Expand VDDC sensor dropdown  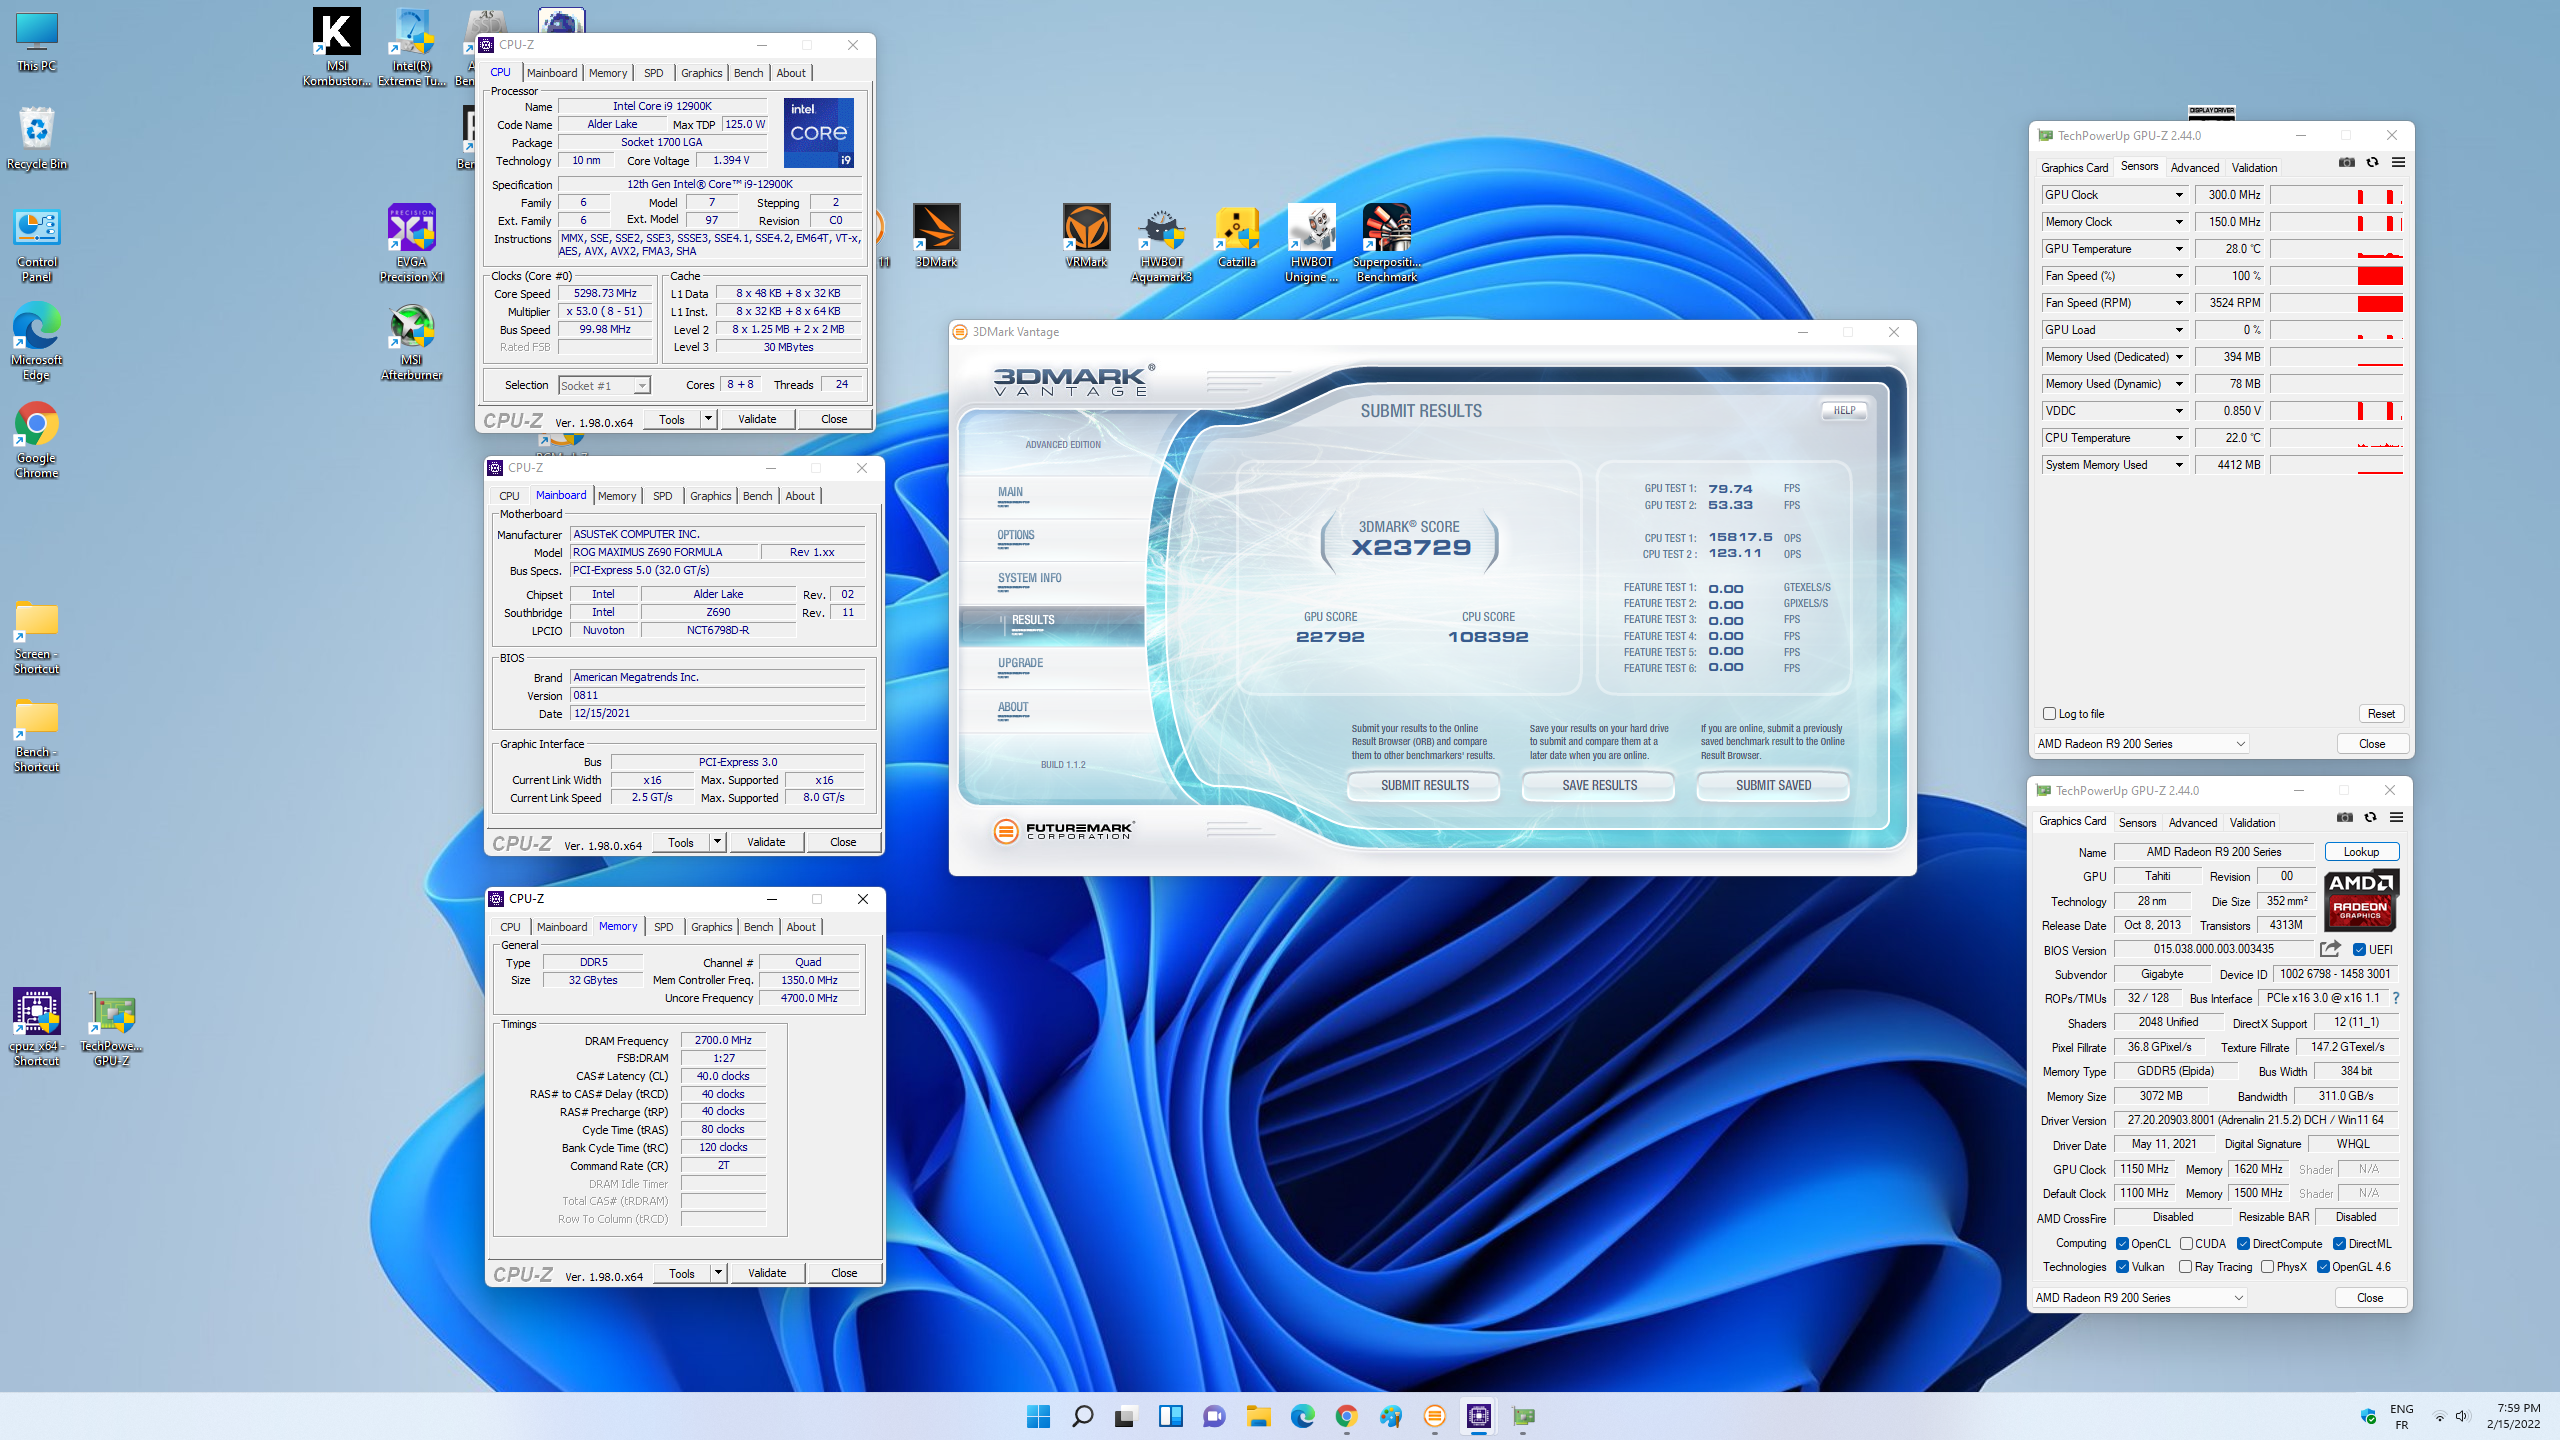coord(2179,411)
